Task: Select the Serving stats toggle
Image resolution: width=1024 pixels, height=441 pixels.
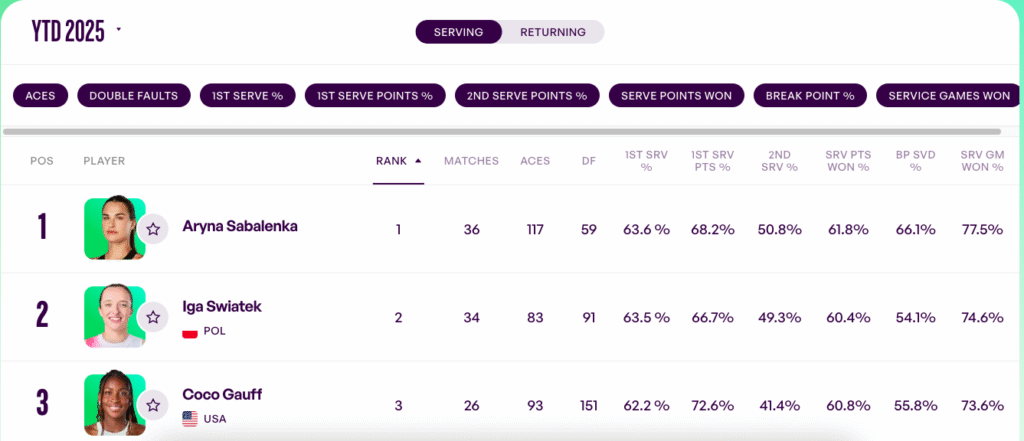Action: [458, 32]
